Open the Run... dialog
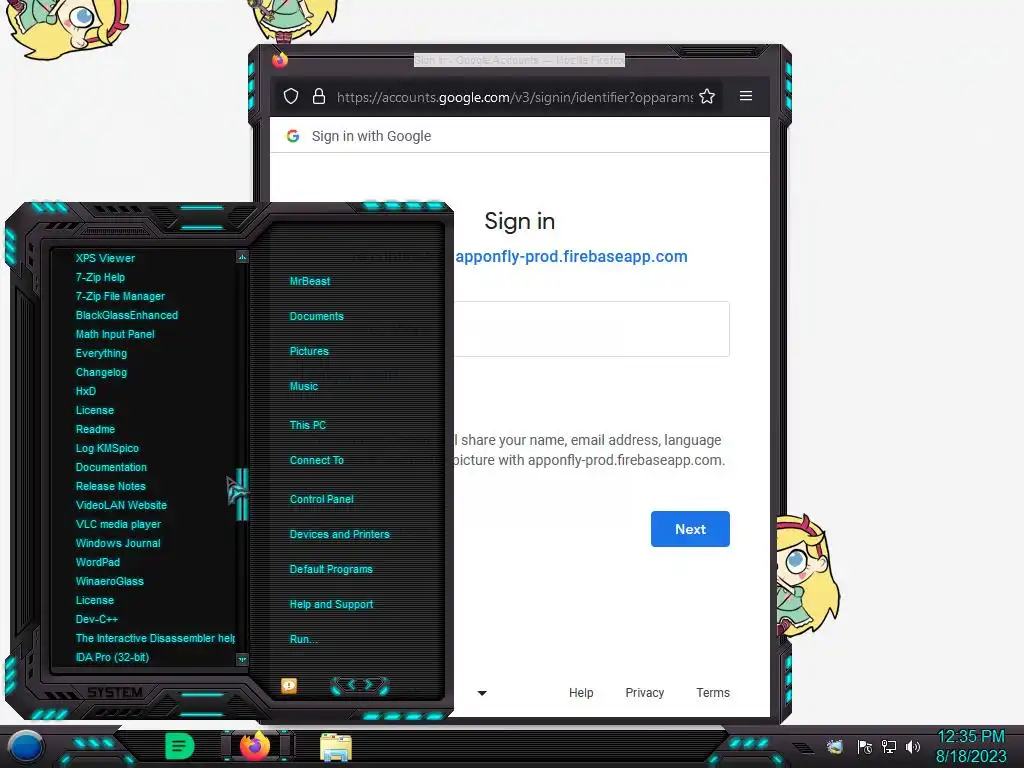The height and width of the screenshot is (768, 1024). tap(304, 639)
